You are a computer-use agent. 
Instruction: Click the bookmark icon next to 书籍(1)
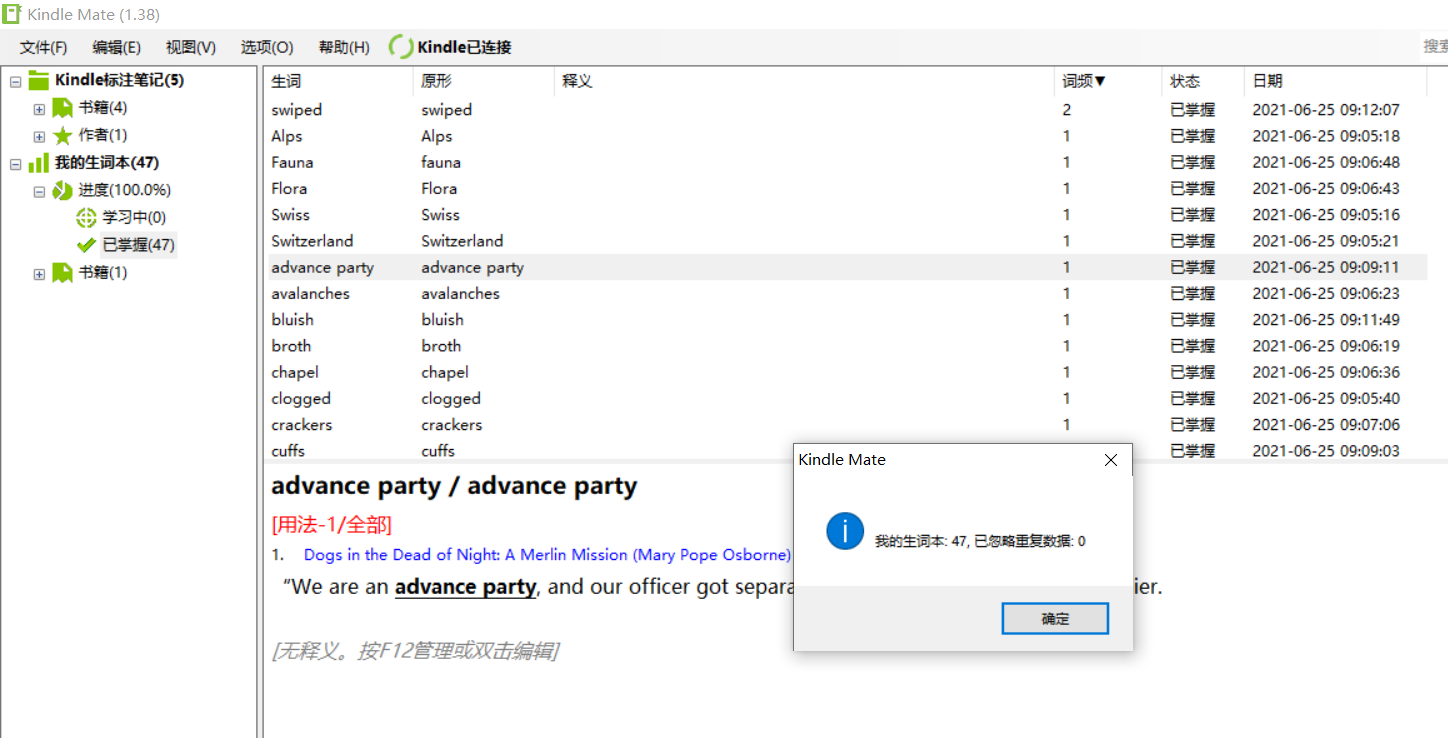tap(63, 272)
